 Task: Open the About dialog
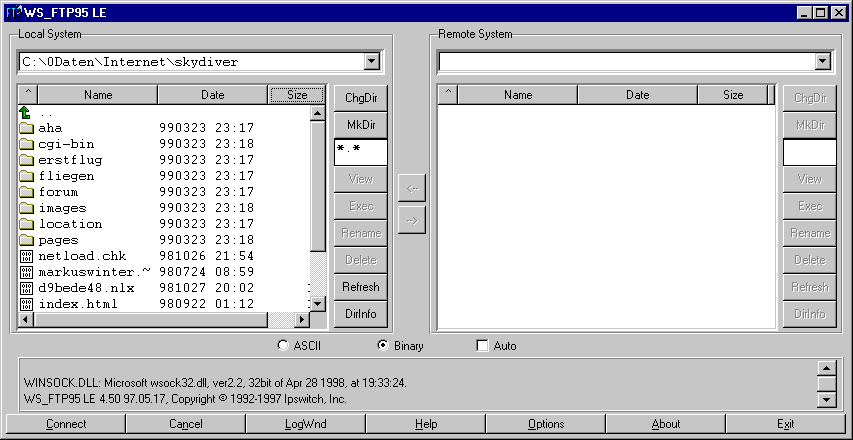click(666, 424)
